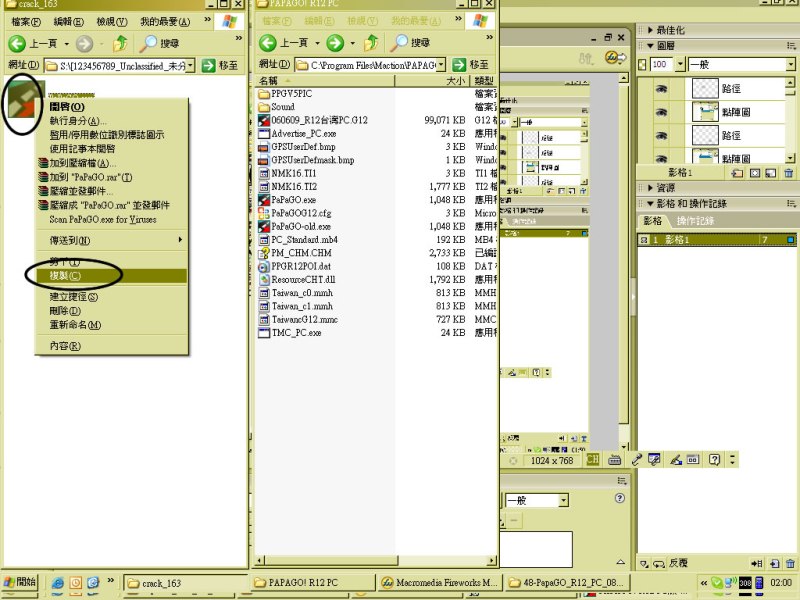Click distribute to frames icon in frames panel
The width and height of the screenshot is (800, 600).
click(x=757, y=564)
